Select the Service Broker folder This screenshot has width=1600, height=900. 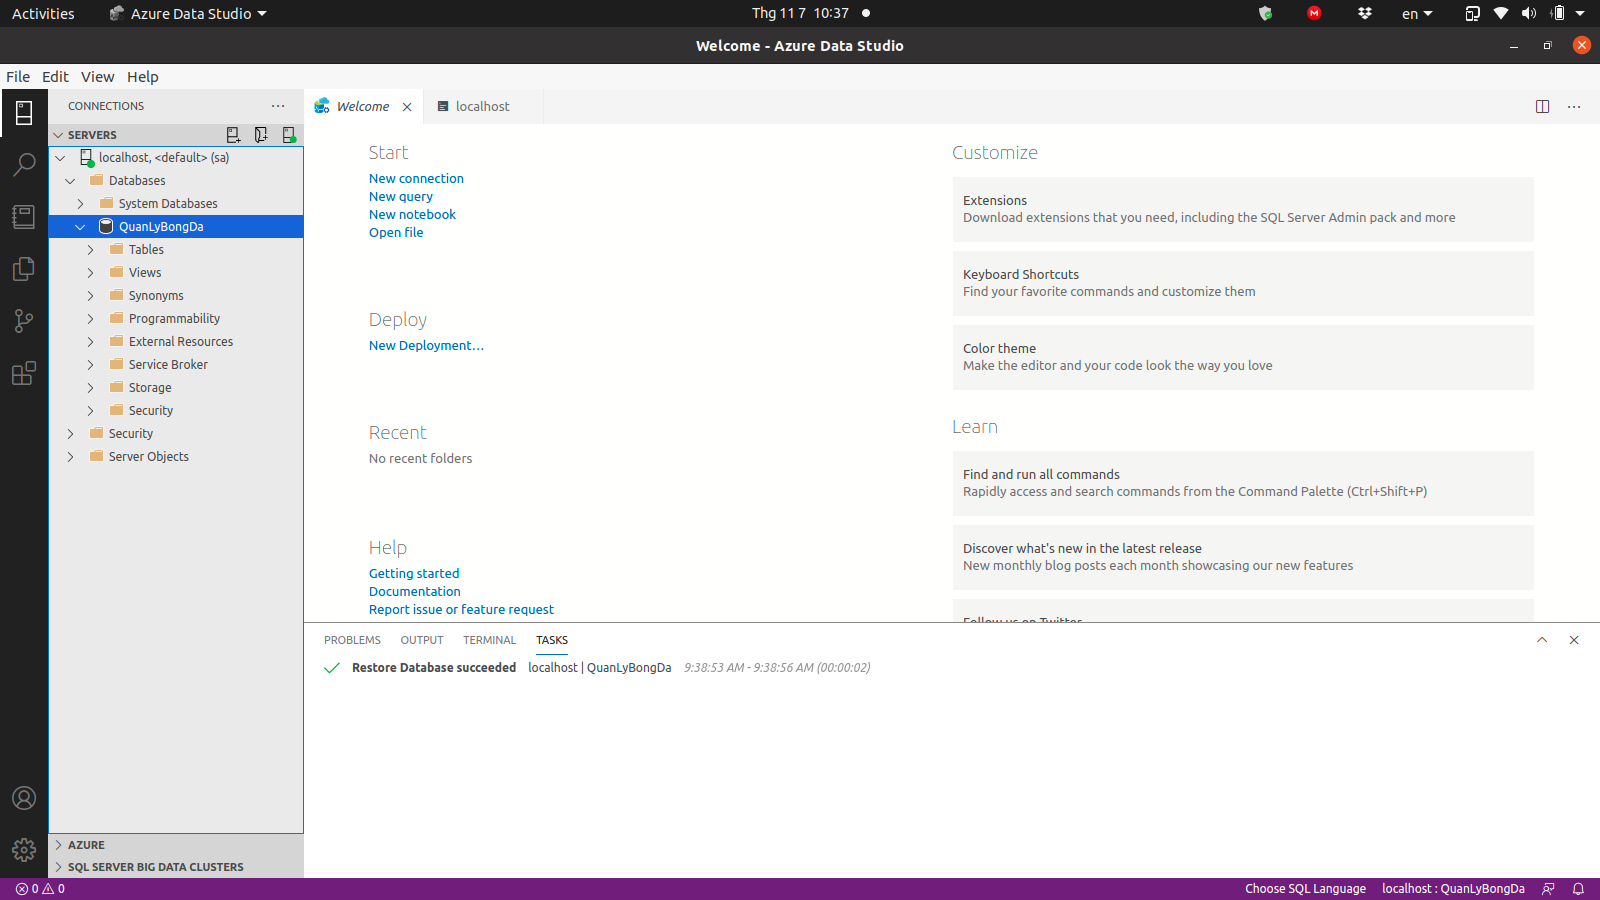(x=176, y=365)
